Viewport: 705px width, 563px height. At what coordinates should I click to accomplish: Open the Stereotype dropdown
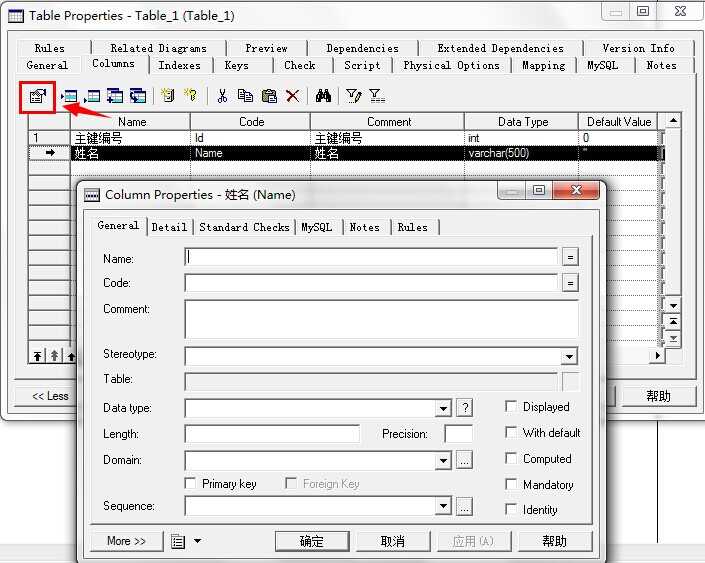569,357
